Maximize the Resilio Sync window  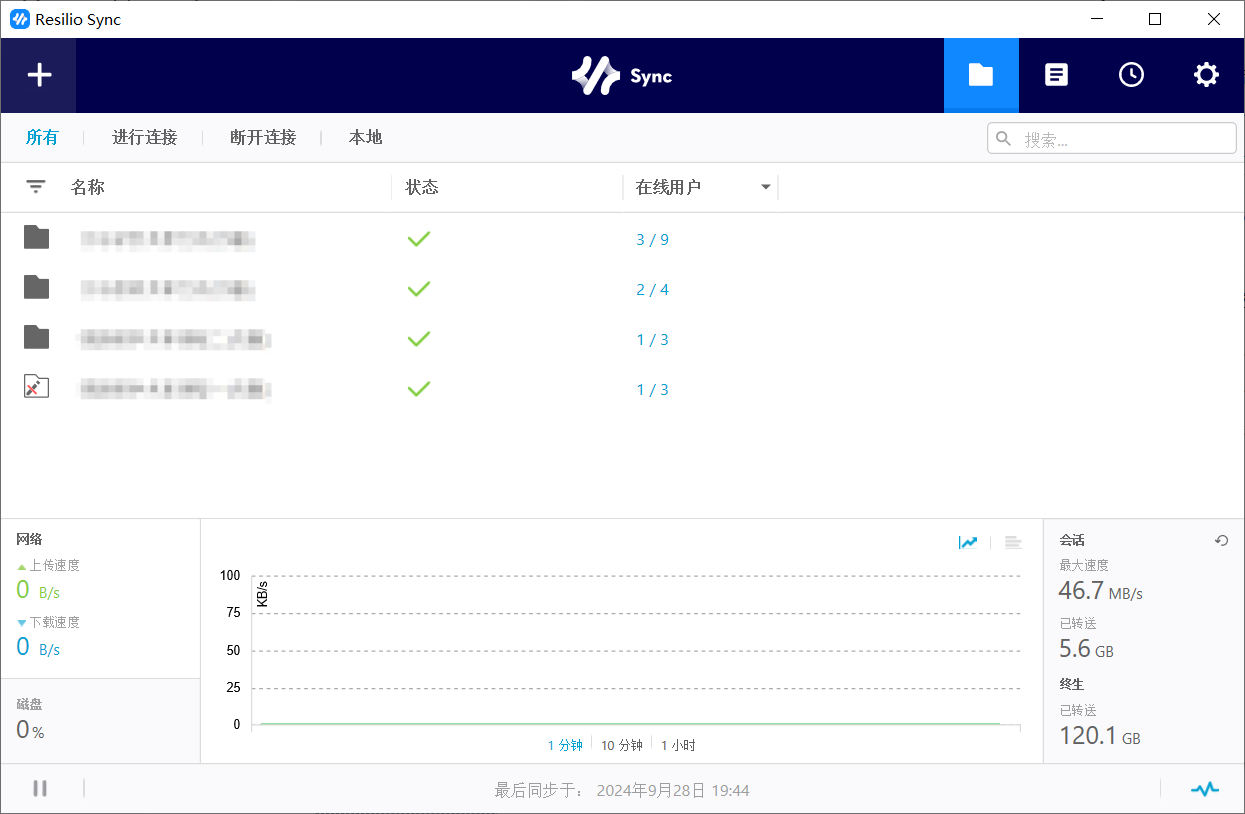1155,19
